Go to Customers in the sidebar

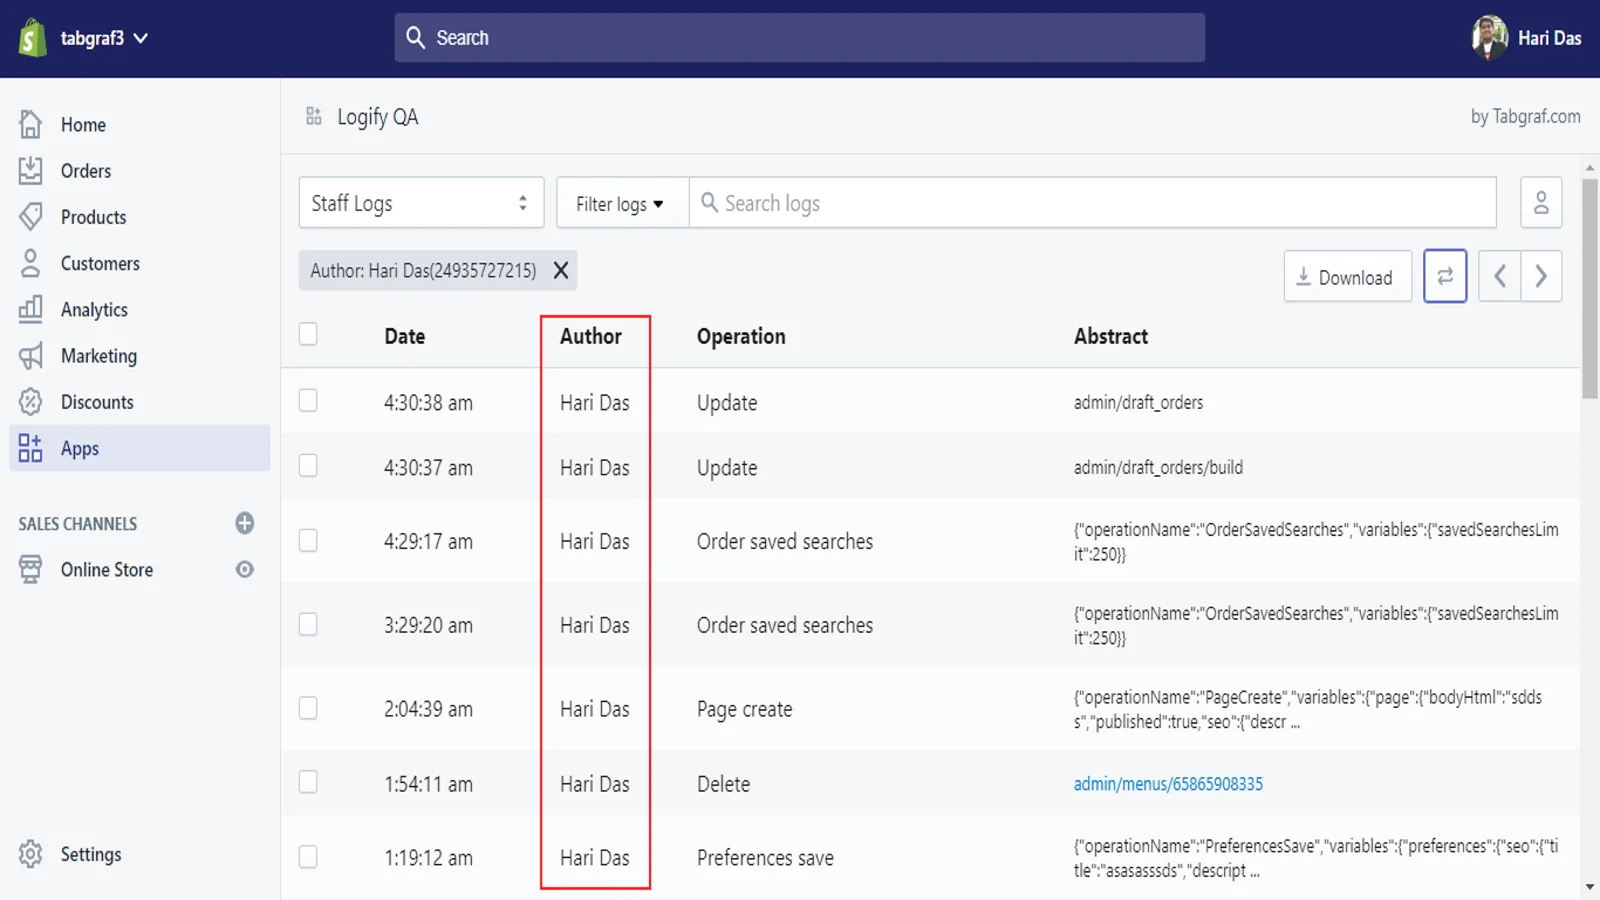100,263
